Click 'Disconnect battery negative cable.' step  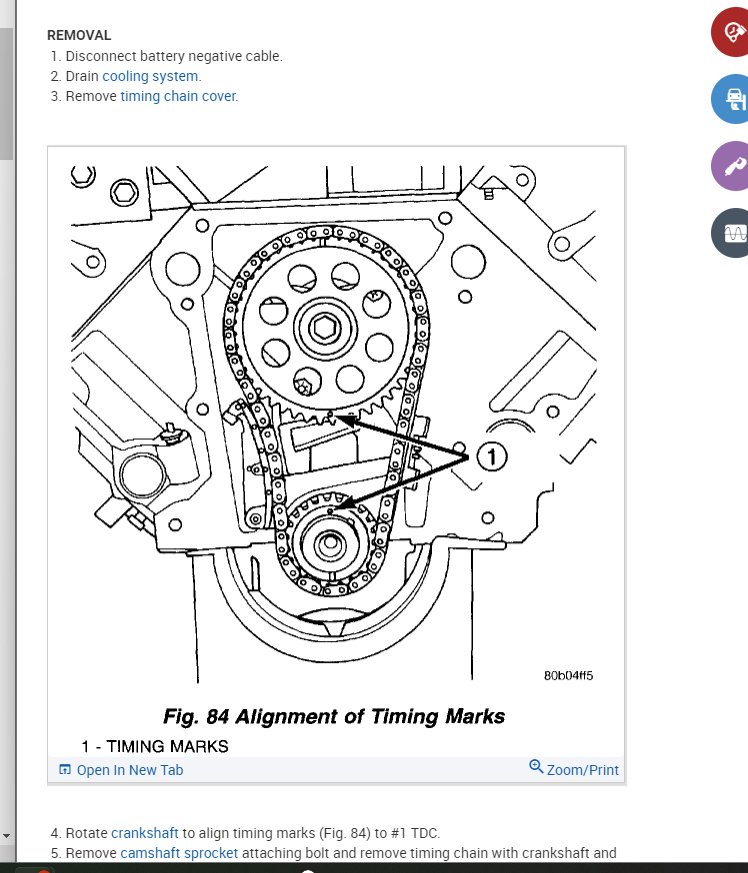coord(174,56)
